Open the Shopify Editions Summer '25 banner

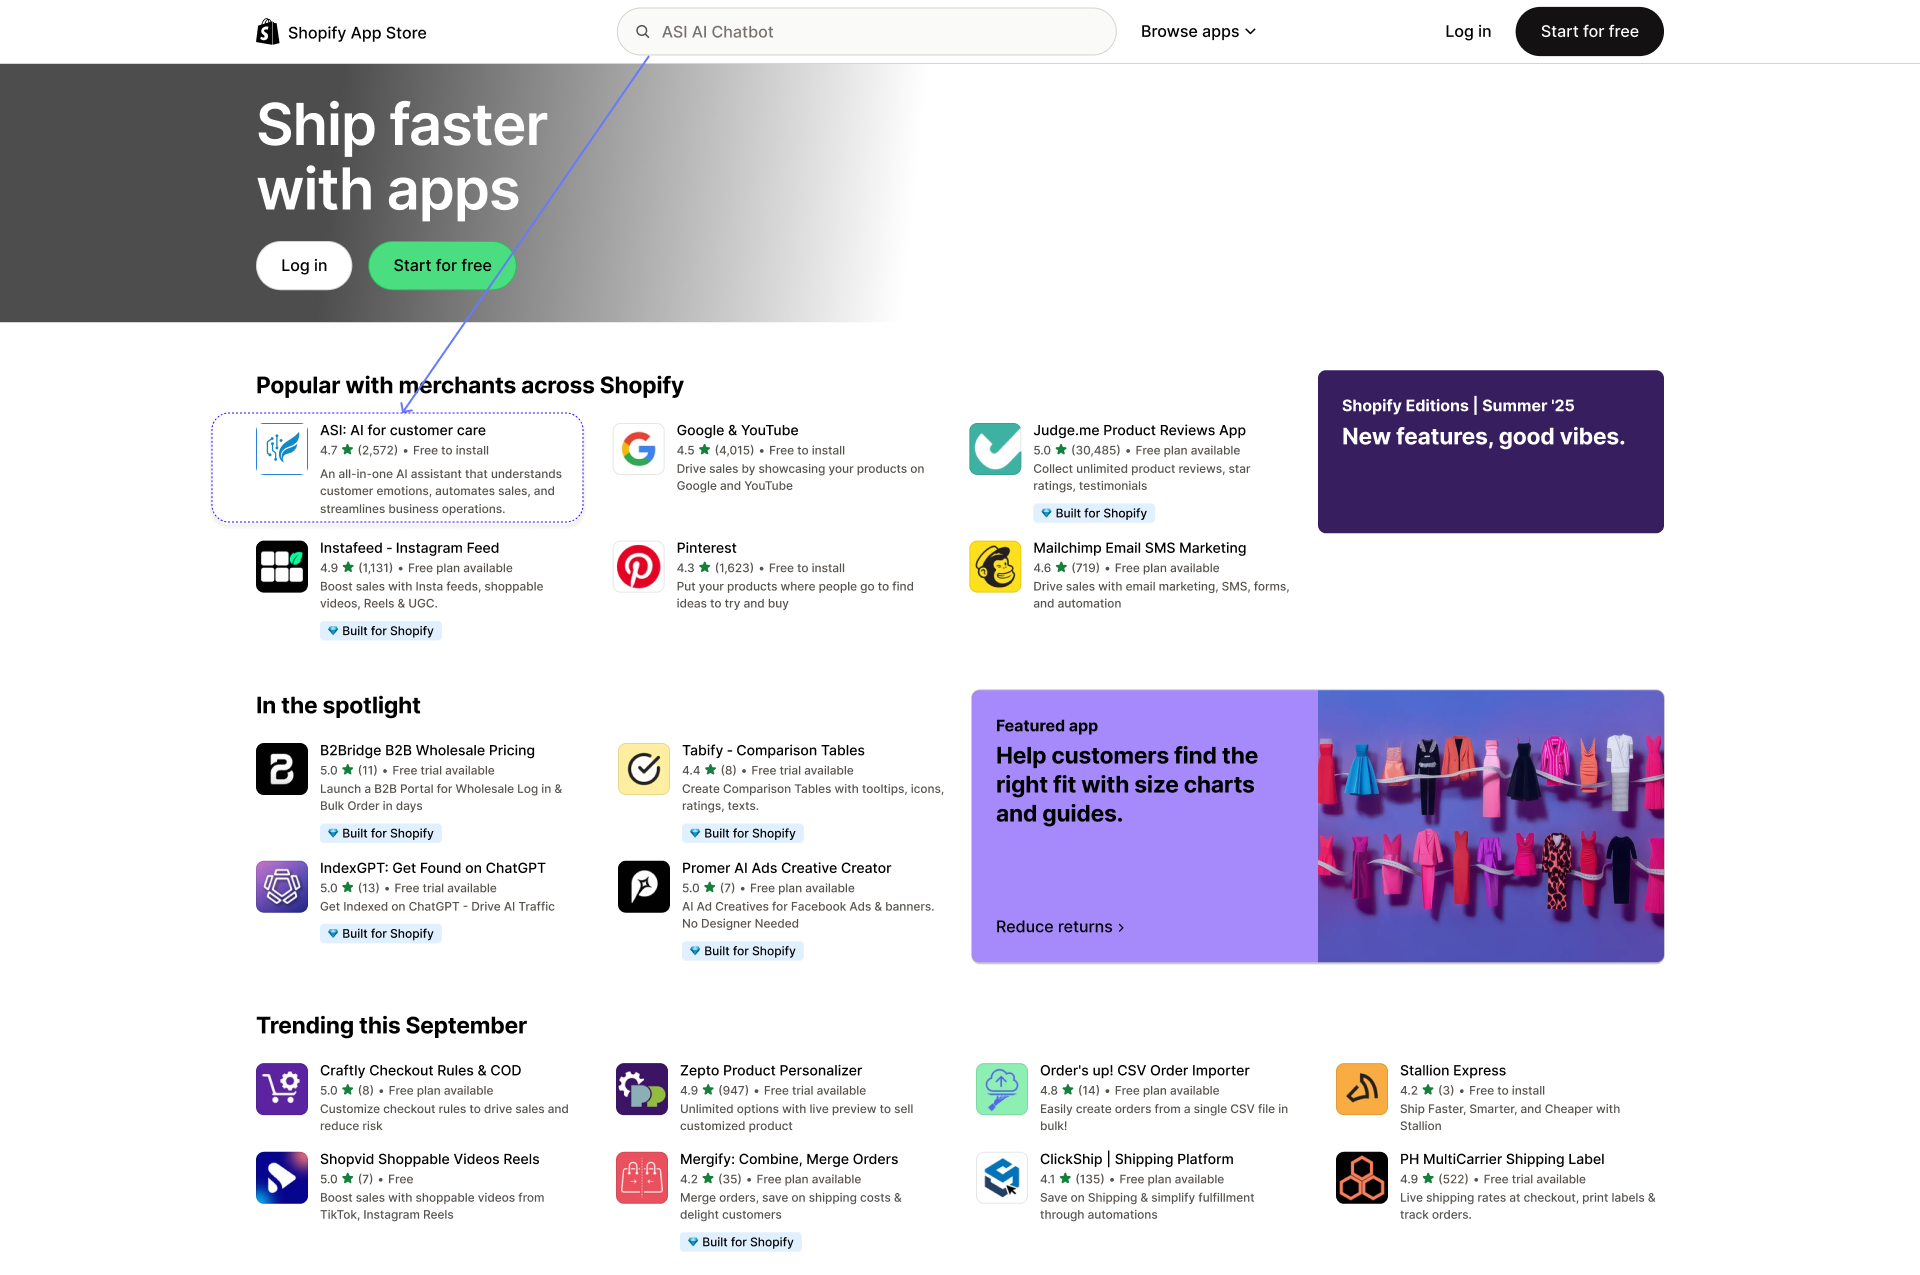1490,451
